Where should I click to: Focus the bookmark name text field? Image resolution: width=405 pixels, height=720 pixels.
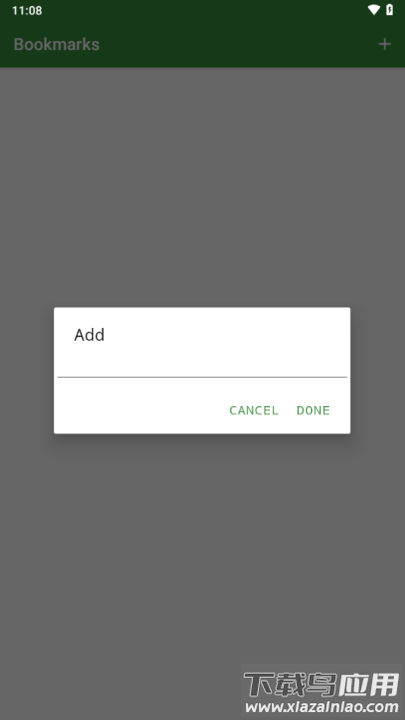point(202,365)
